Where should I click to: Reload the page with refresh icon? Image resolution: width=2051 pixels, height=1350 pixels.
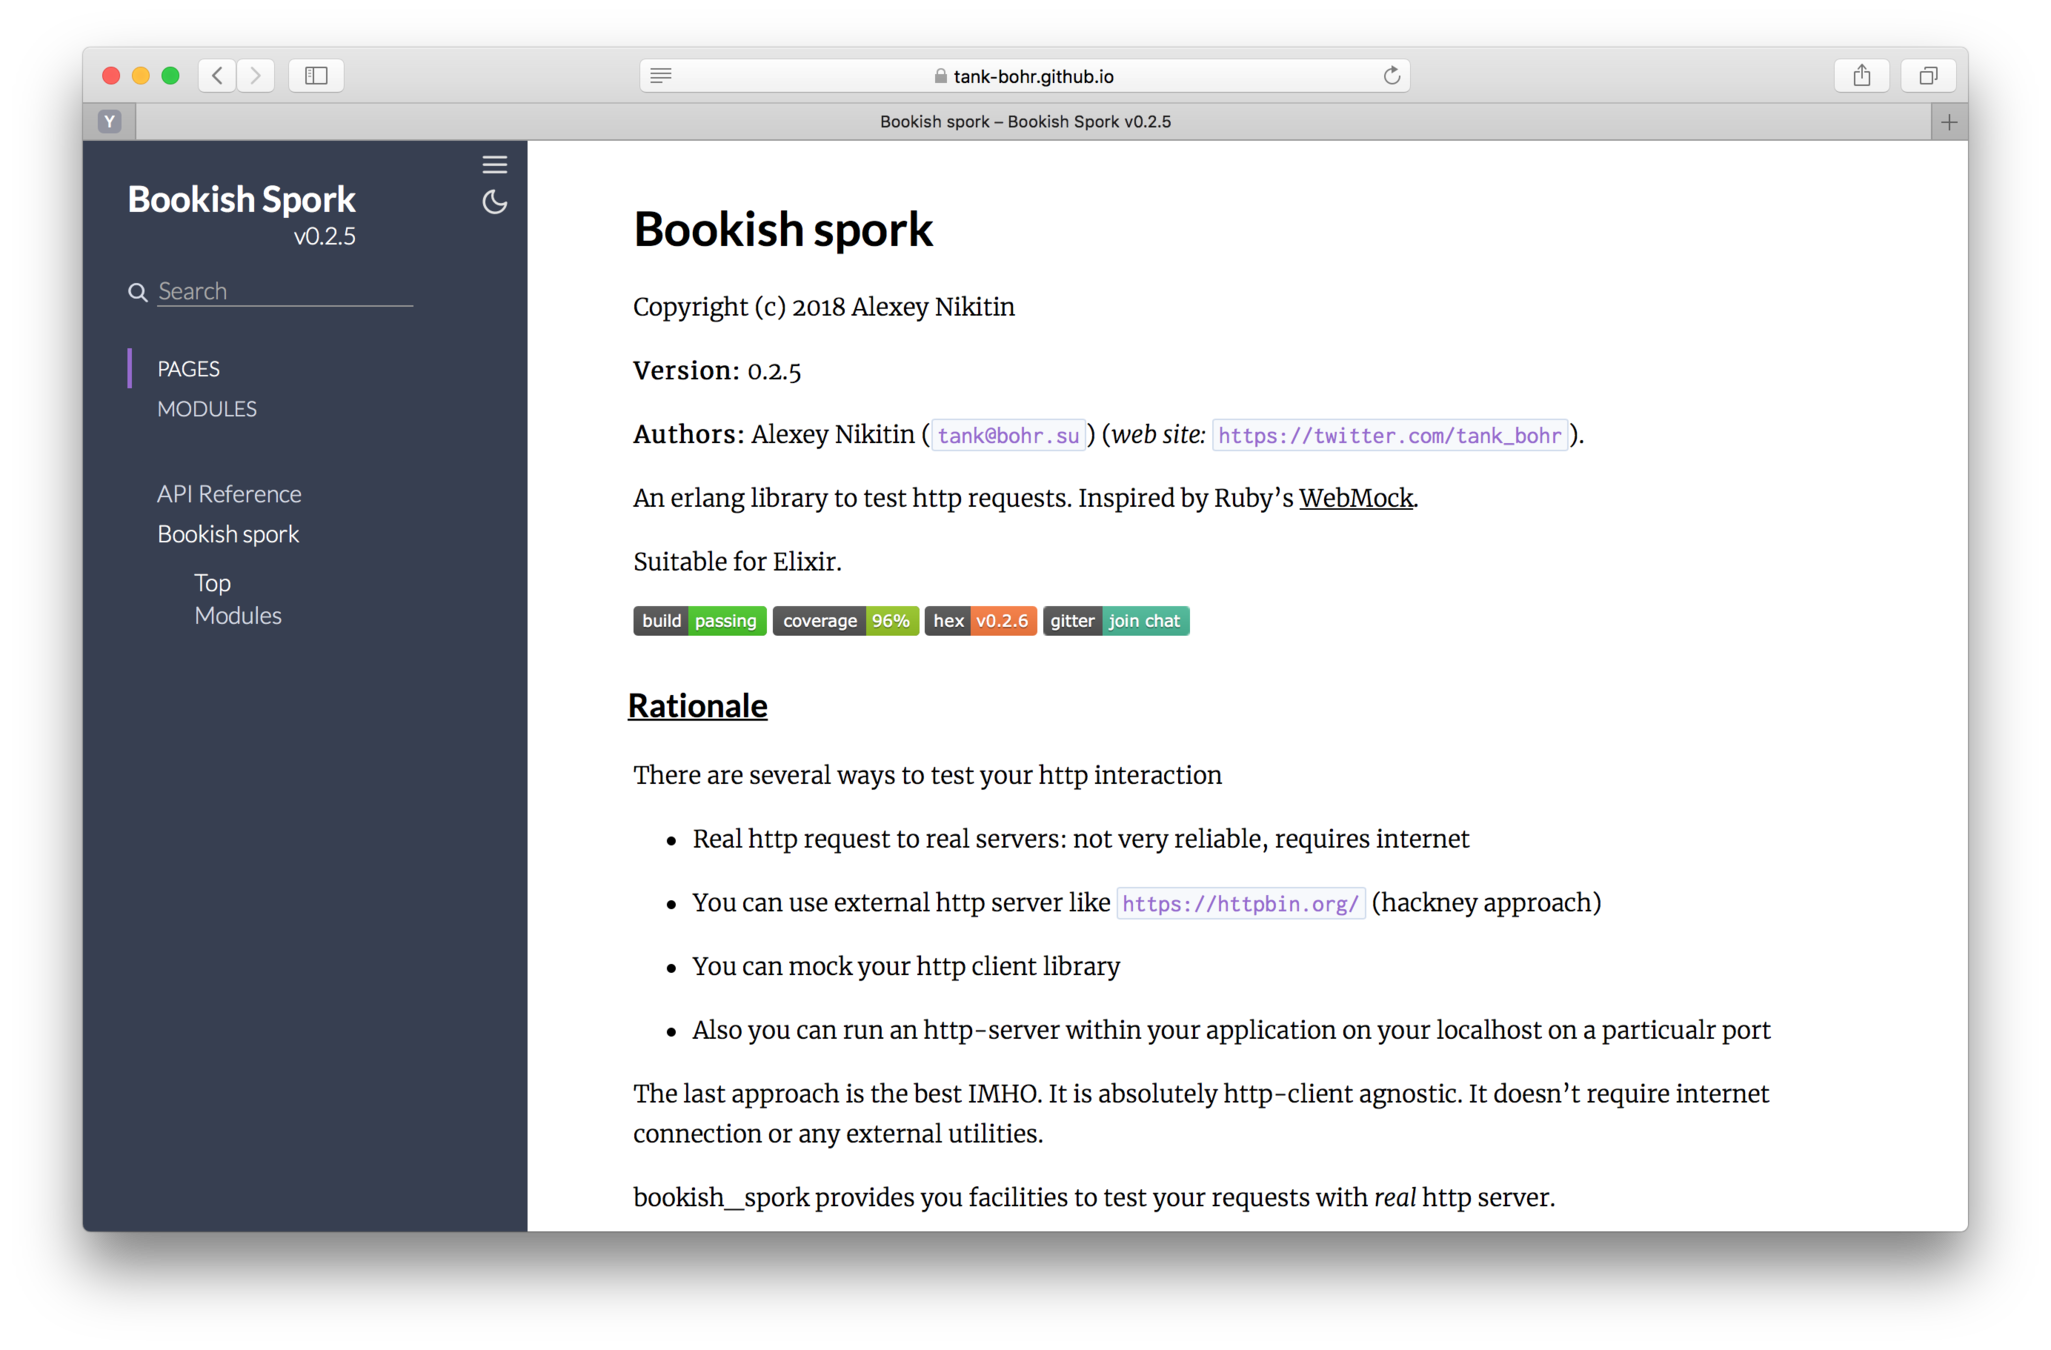[1391, 75]
